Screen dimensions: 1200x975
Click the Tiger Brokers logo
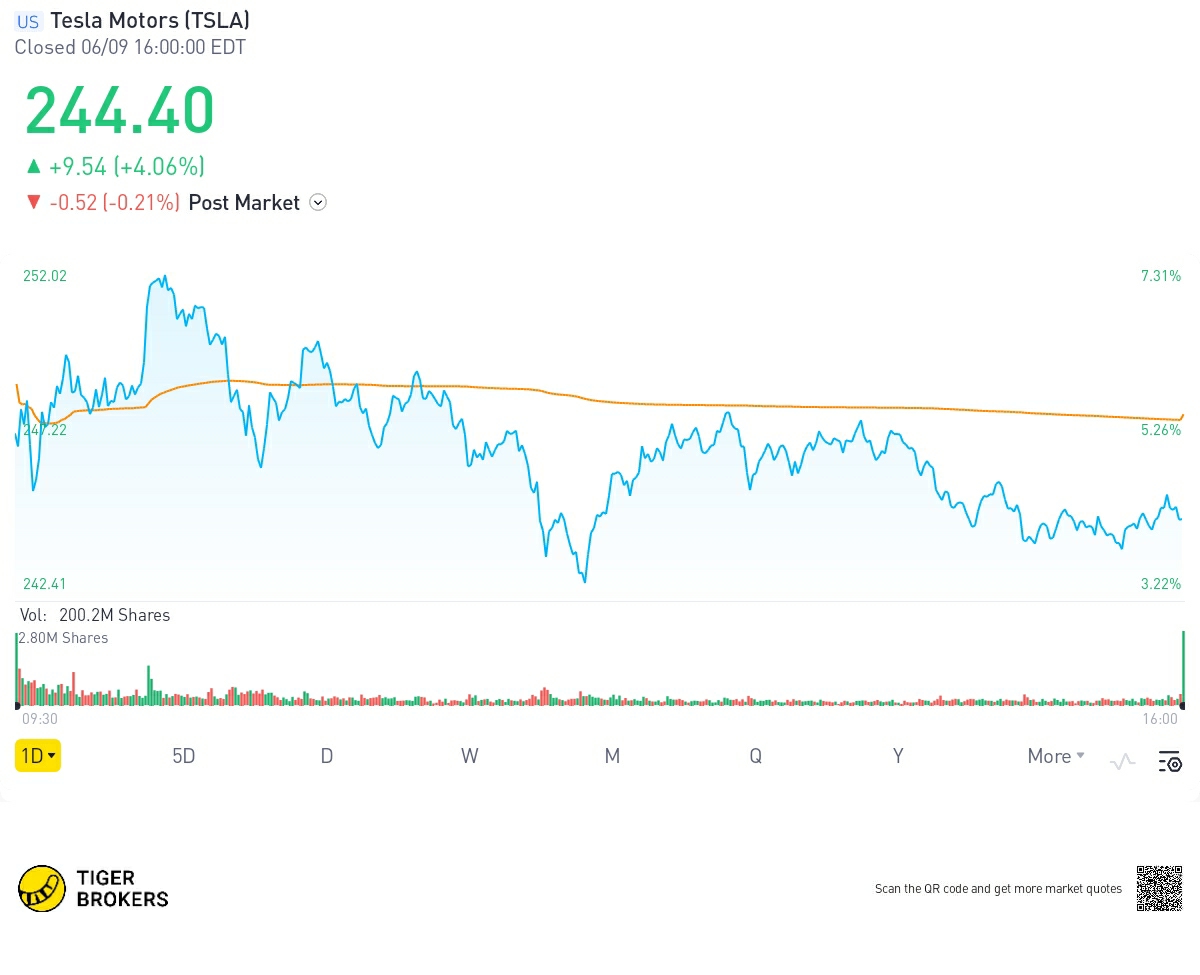click(x=94, y=888)
